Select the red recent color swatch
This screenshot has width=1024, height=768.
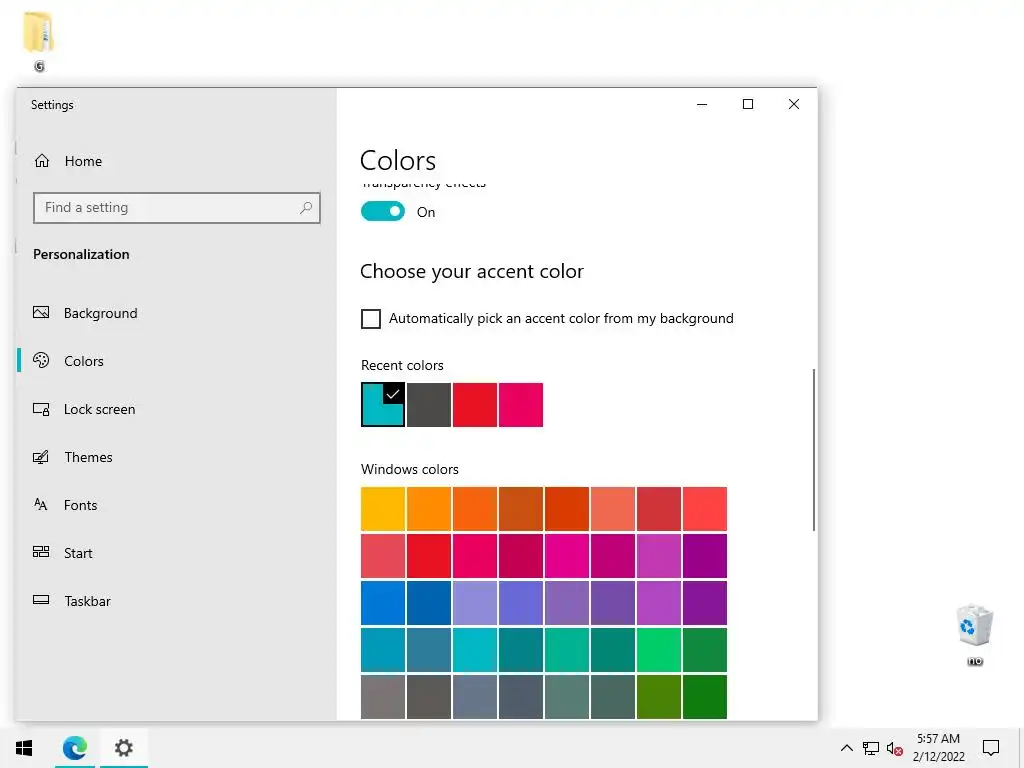point(475,405)
